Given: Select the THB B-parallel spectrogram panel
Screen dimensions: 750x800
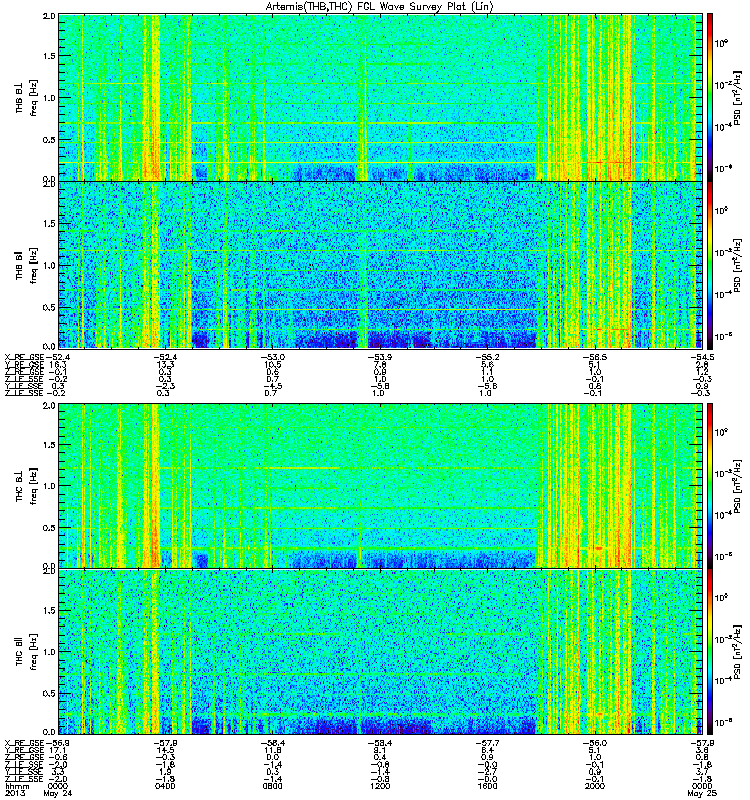Looking at the screenshot, I should pos(381,265).
